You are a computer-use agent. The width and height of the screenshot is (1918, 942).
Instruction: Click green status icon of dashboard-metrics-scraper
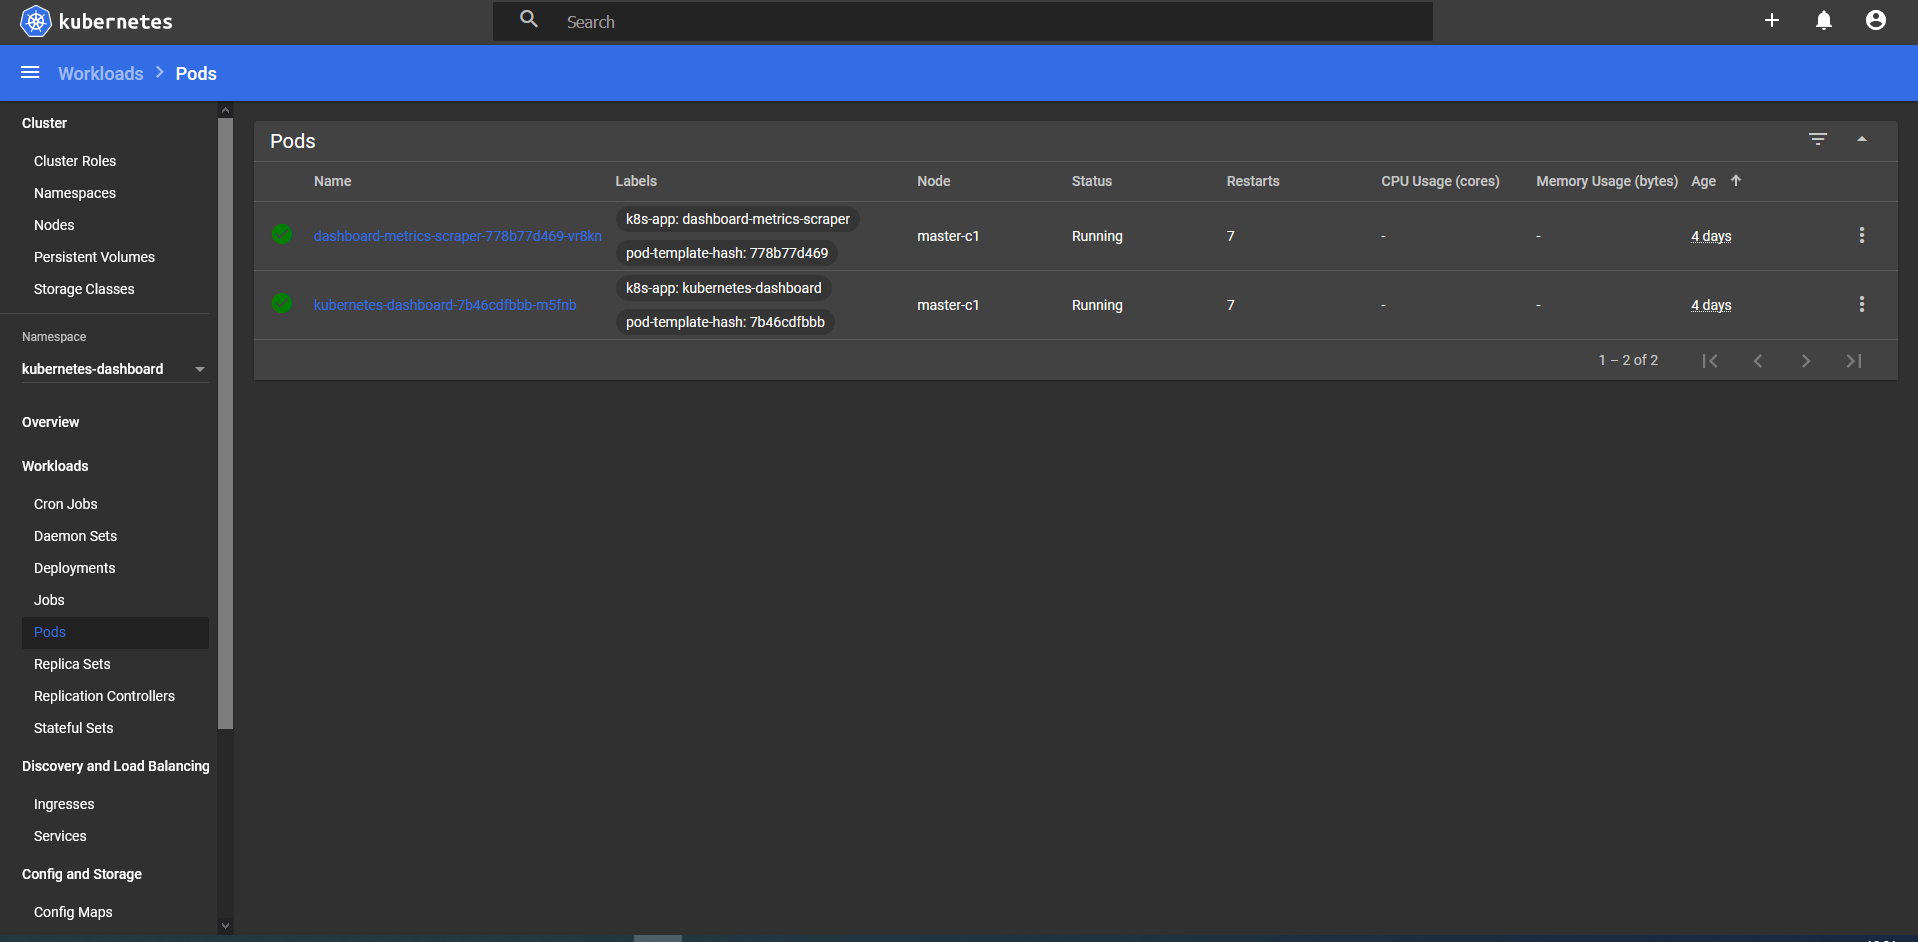[x=282, y=234]
